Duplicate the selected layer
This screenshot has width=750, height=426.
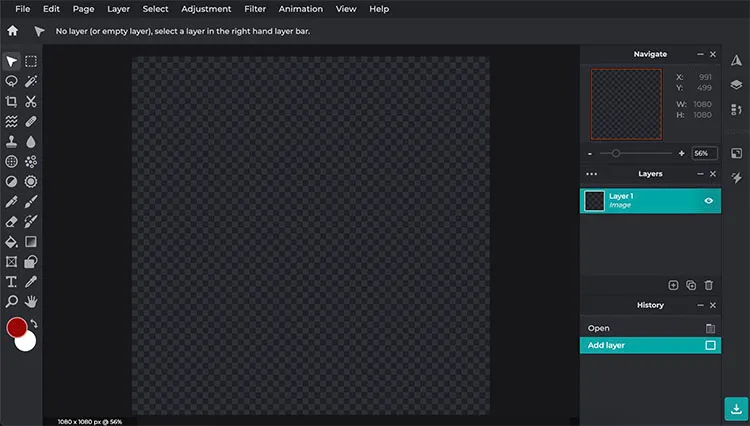click(x=691, y=285)
